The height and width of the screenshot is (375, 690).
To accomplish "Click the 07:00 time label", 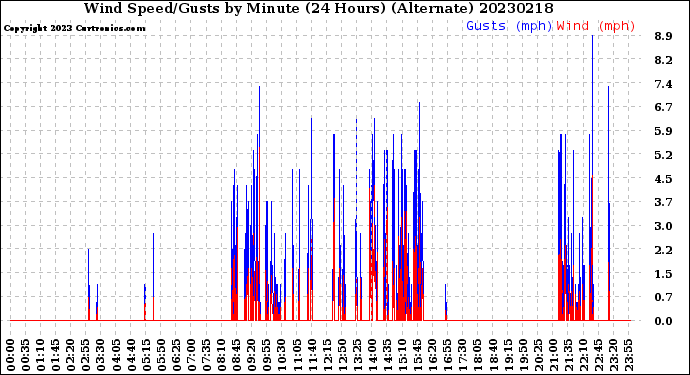I will (191, 355).
